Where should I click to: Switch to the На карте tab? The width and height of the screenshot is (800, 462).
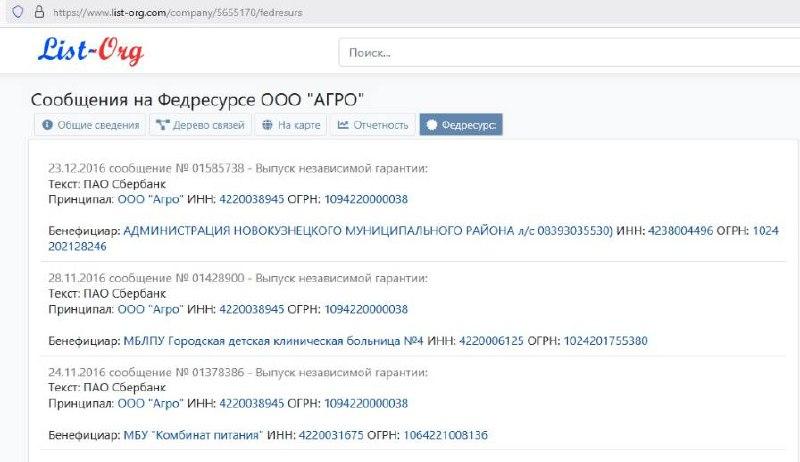coord(291,125)
